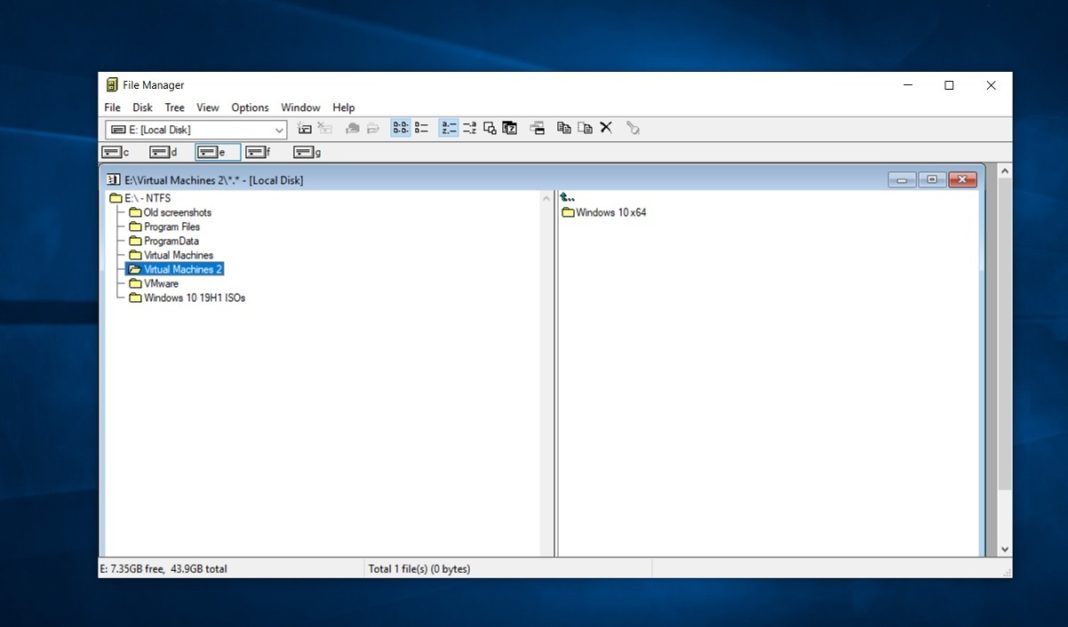
Task: Click the .. parent directory entry
Action: 566,197
